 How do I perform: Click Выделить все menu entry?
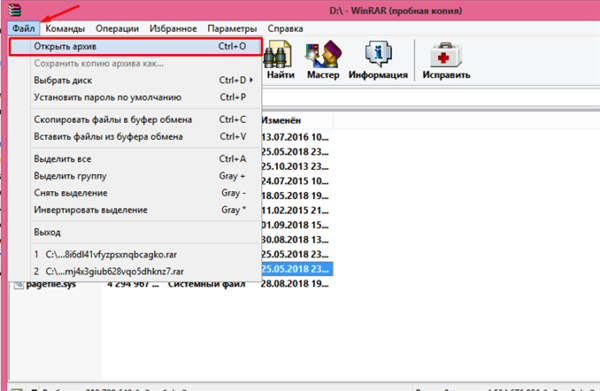pos(135,159)
